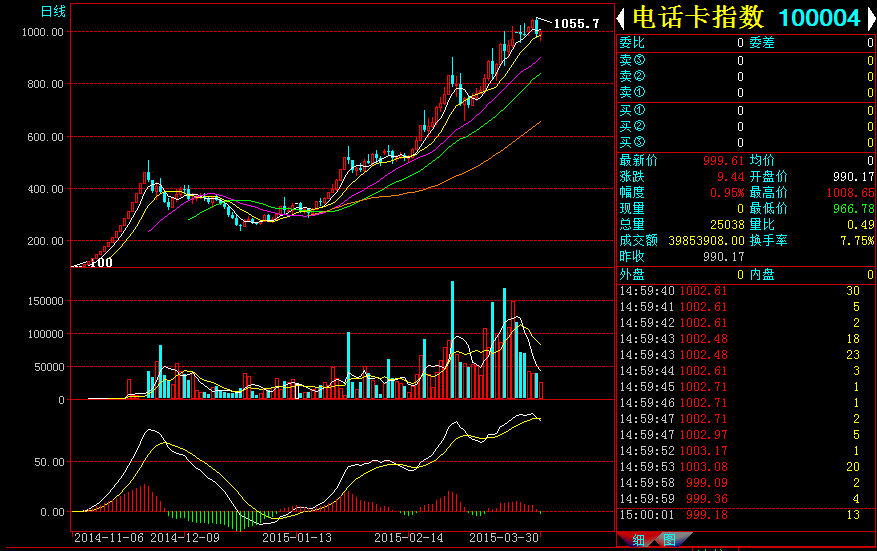Select the 14:59:44 trade tick row
Image resolution: width=877 pixels, height=551 pixels.
746,371
